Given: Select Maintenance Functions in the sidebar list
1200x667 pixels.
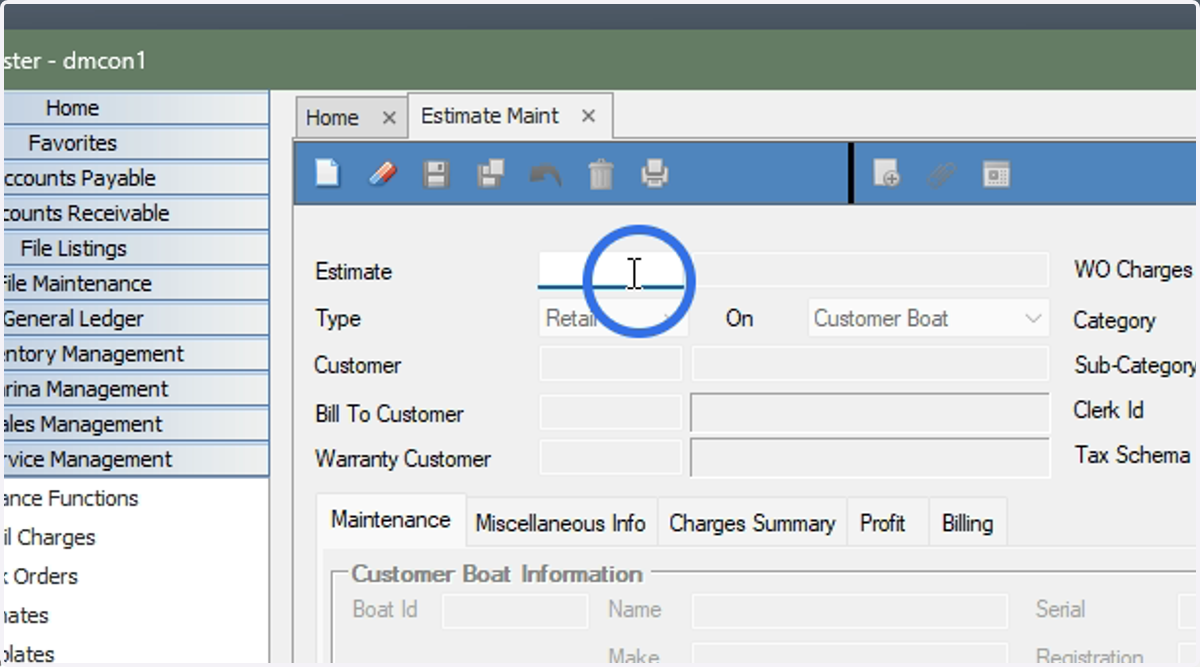Looking at the screenshot, I should click(71, 498).
